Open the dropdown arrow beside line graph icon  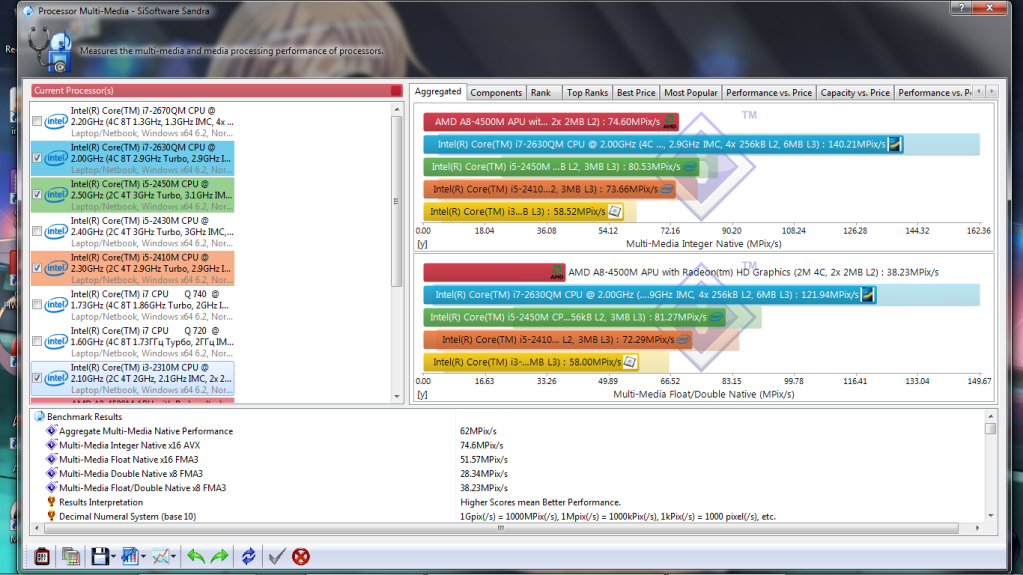coord(174,557)
